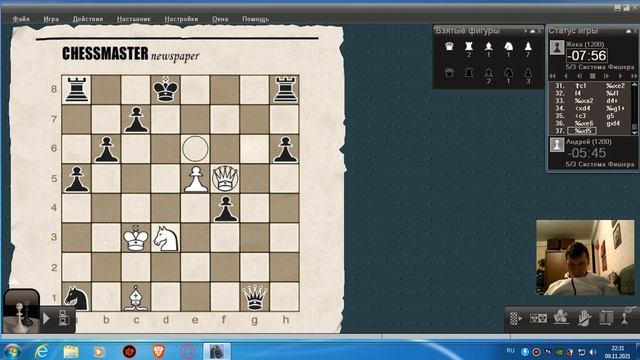Screen dimensions: 640x360
Task: Select the white queen on f5
Action: (225, 178)
